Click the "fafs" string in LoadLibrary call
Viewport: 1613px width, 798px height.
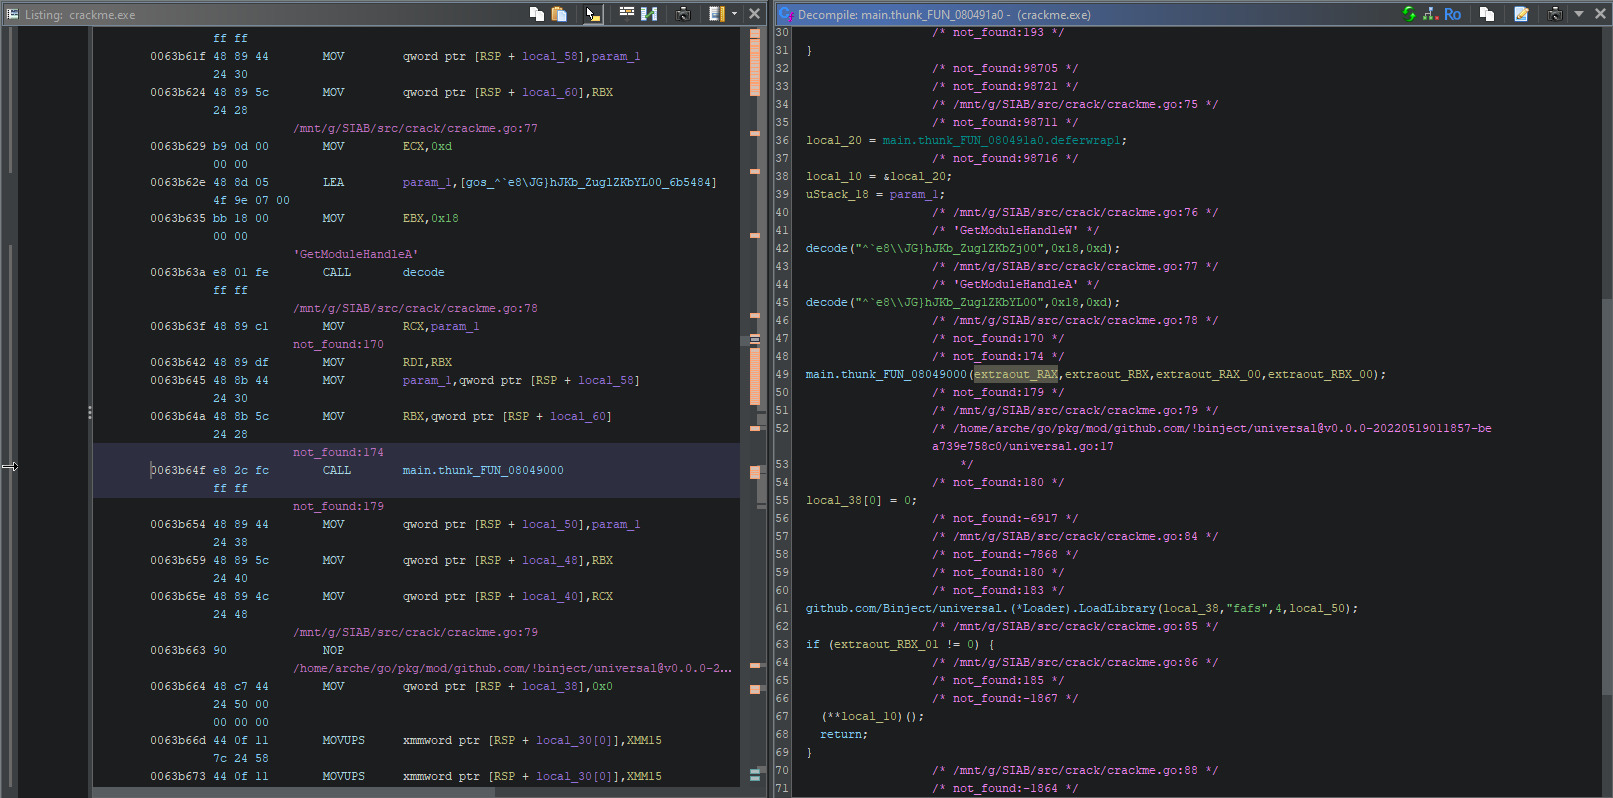(1246, 608)
